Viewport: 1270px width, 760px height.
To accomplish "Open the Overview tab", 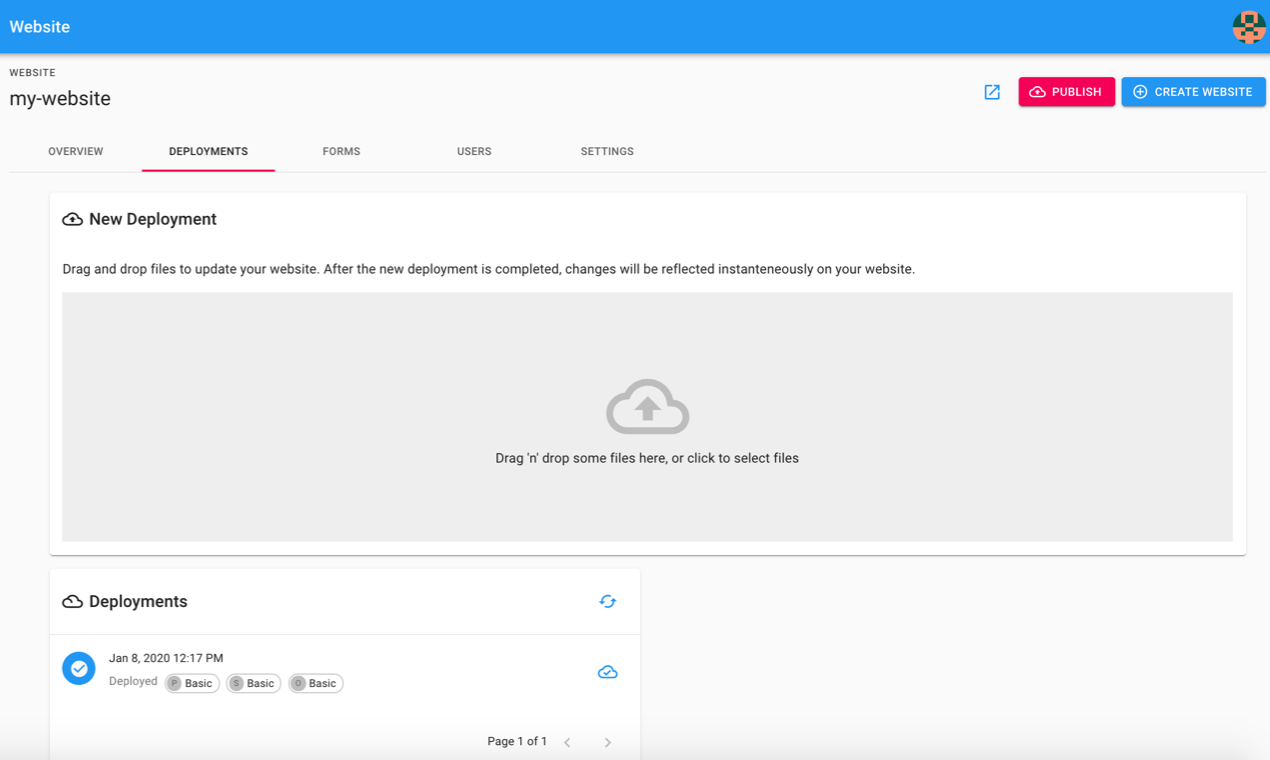I will [76, 151].
